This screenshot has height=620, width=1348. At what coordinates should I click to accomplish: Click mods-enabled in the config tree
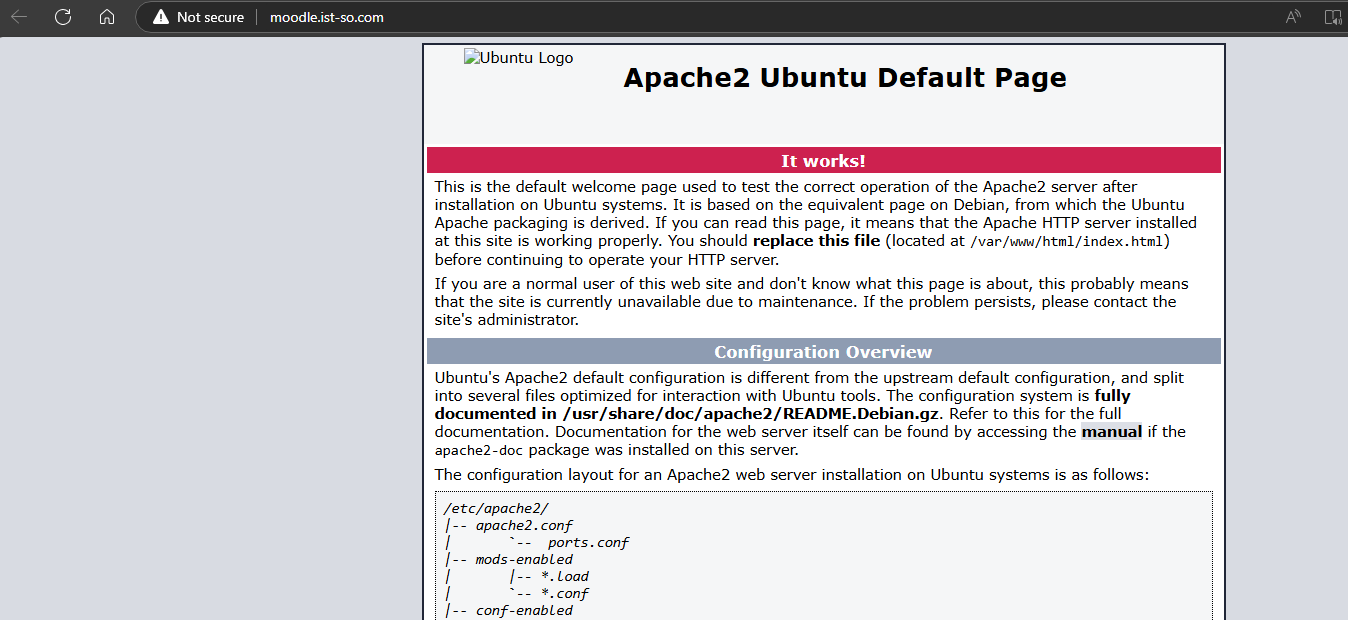point(524,559)
